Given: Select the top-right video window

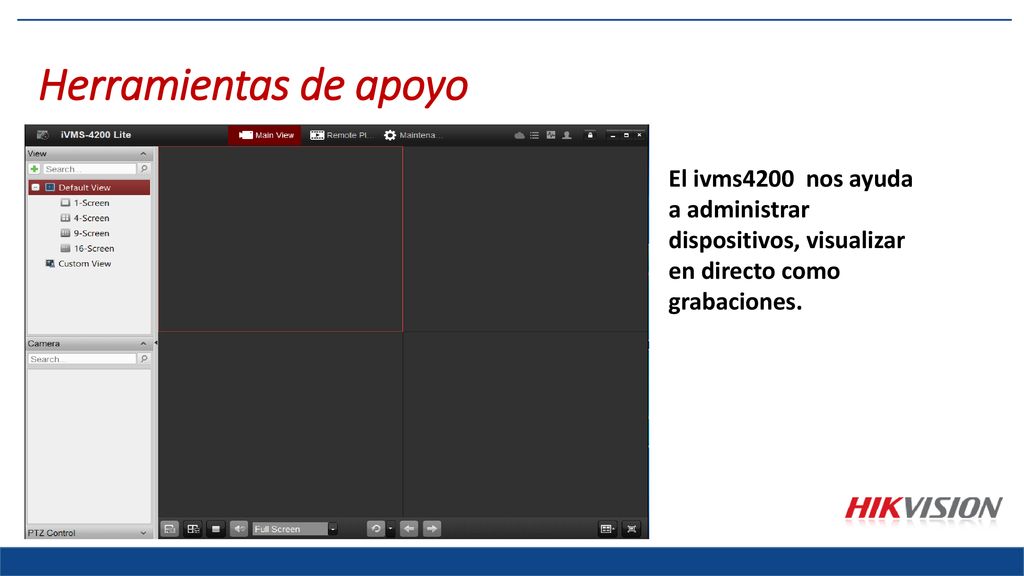Looking at the screenshot, I should (526, 239).
